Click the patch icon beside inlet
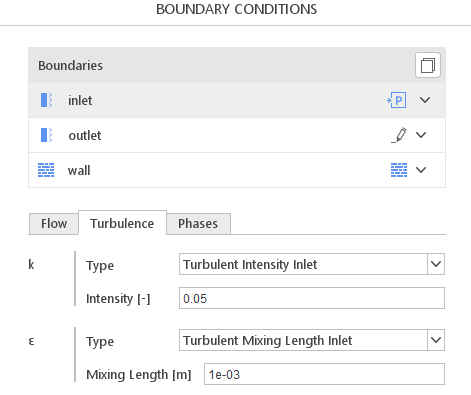This screenshot has height=395, width=471. click(46, 100)
